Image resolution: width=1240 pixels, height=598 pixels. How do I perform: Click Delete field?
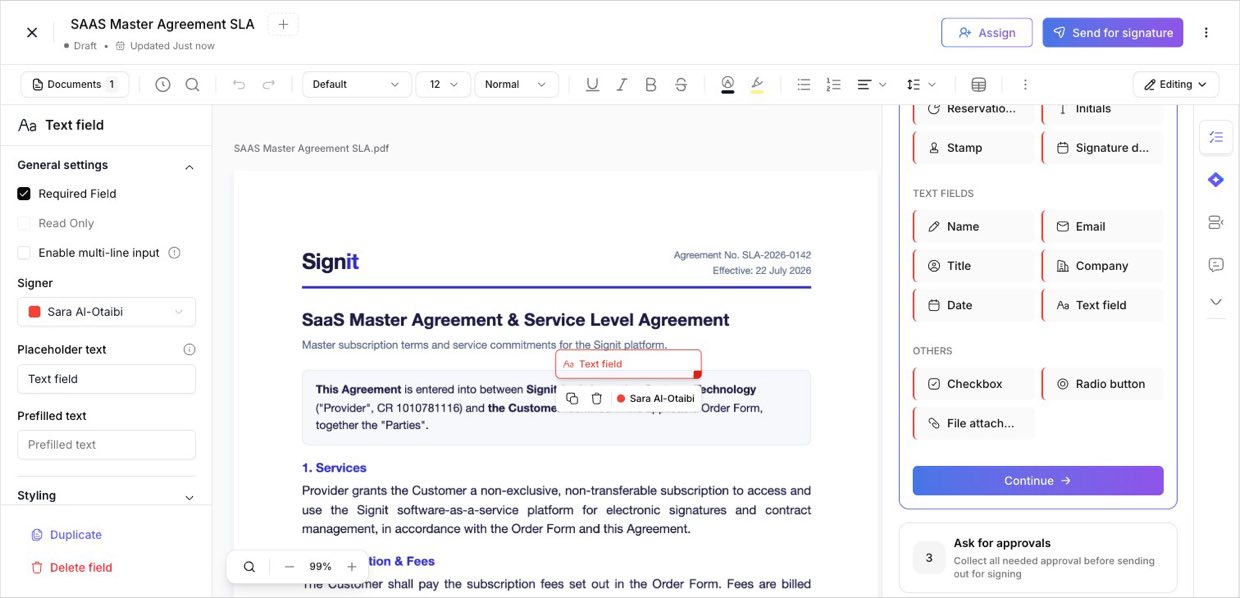pos(71,567)
